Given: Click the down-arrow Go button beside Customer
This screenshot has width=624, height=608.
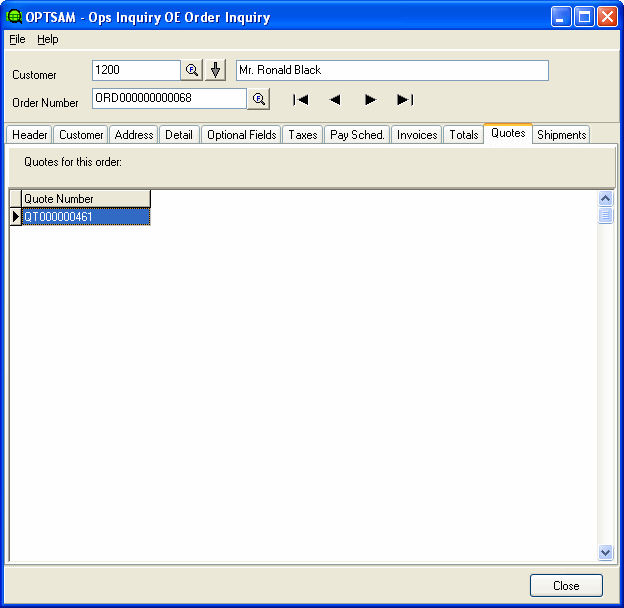Looking at the screenshot, I should [216, 70].
